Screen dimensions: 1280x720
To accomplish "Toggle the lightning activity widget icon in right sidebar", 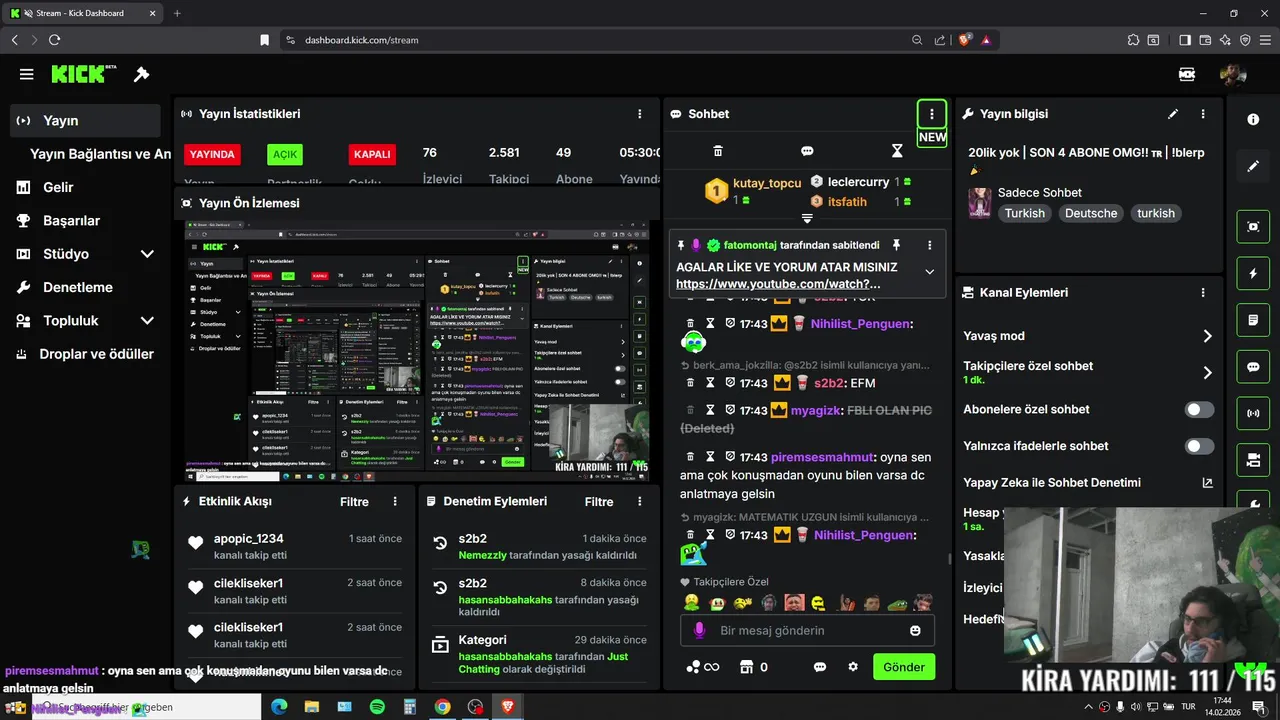I will (x=1253, y=273).
